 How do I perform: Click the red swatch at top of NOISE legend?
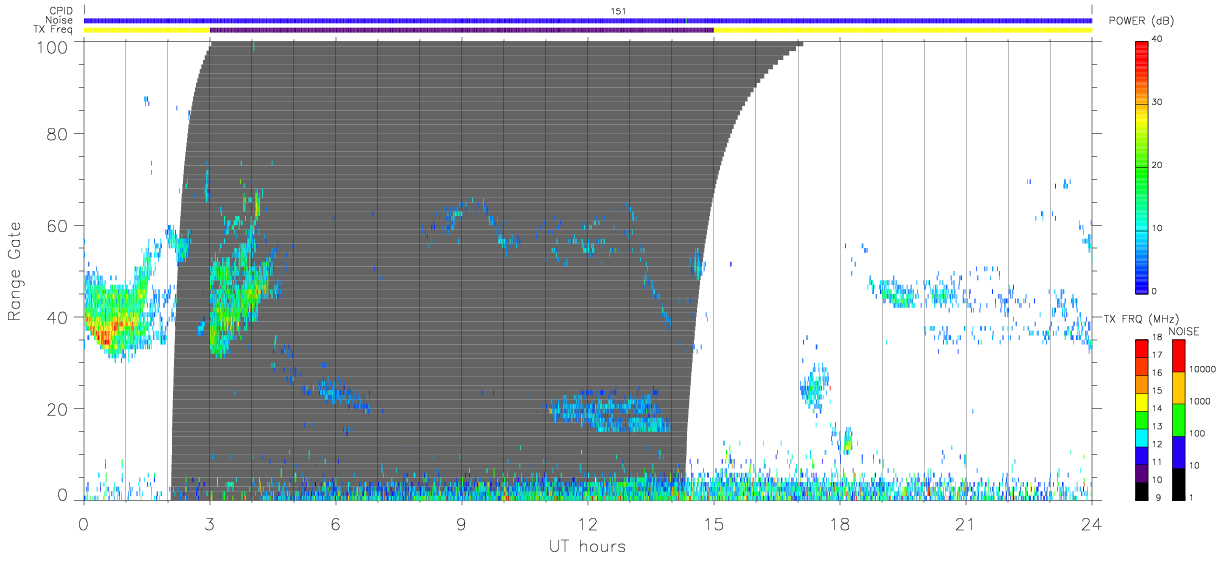click(x=1179, y=355)
